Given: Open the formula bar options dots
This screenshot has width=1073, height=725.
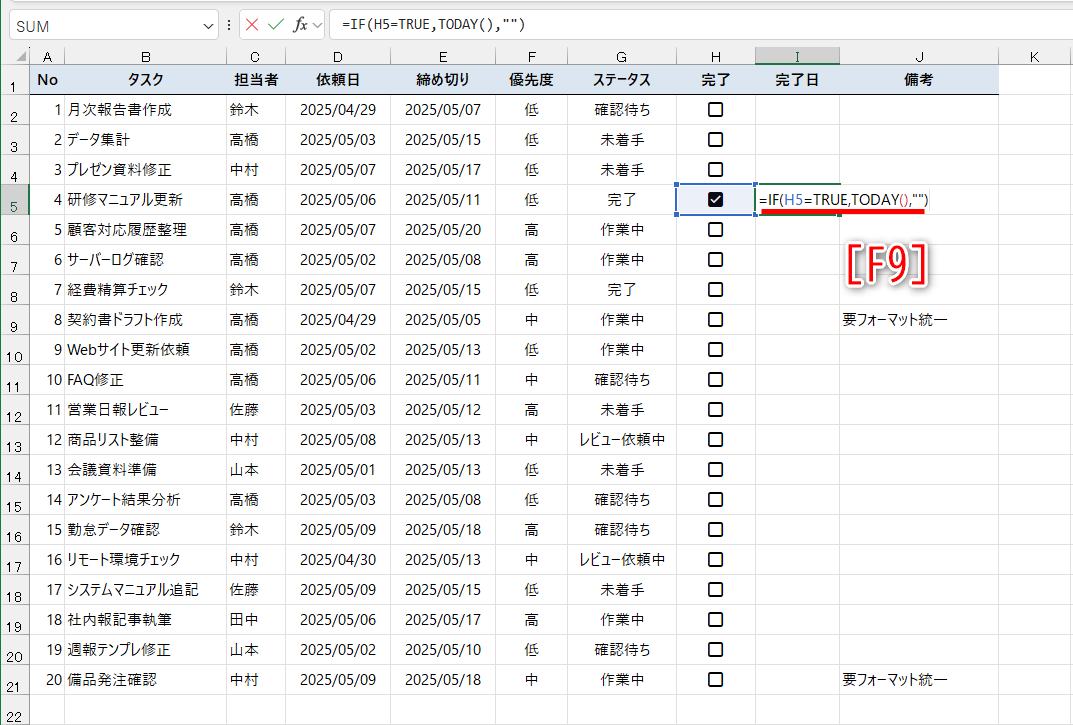Looking at the screenshot, I should click(229, 25).
